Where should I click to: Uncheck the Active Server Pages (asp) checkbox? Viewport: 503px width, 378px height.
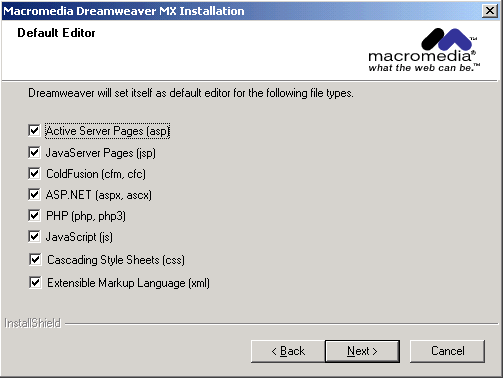[x=34, y=130]
